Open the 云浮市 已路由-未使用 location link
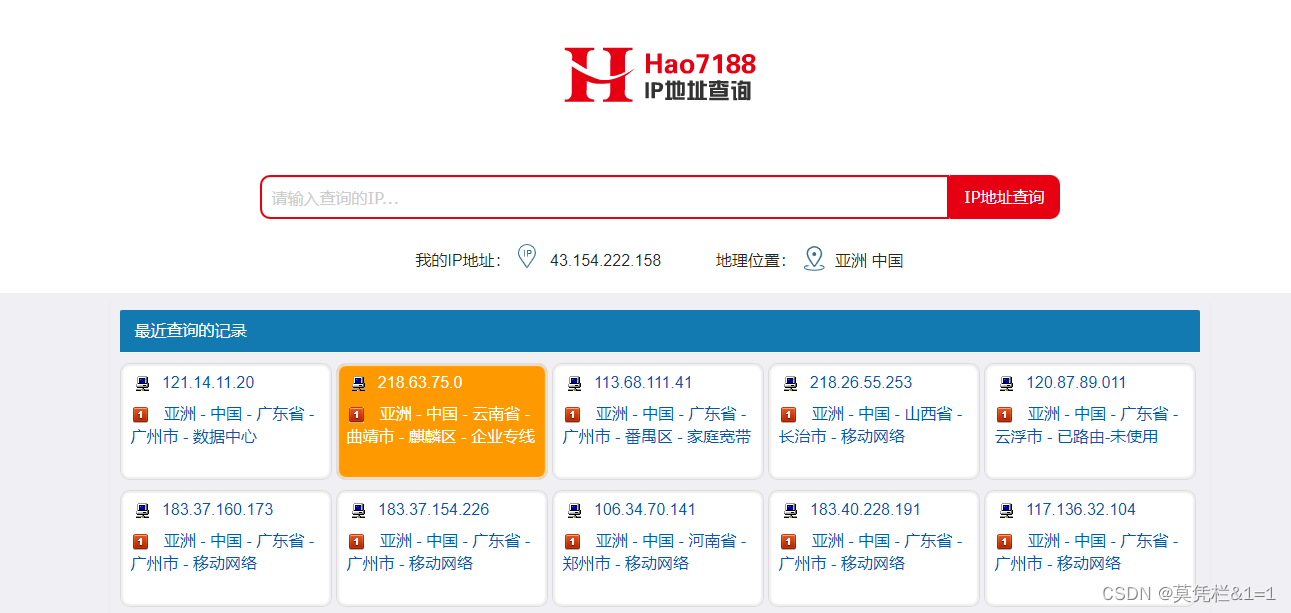The image size is (1291, 613). (x=1089, y=424)
